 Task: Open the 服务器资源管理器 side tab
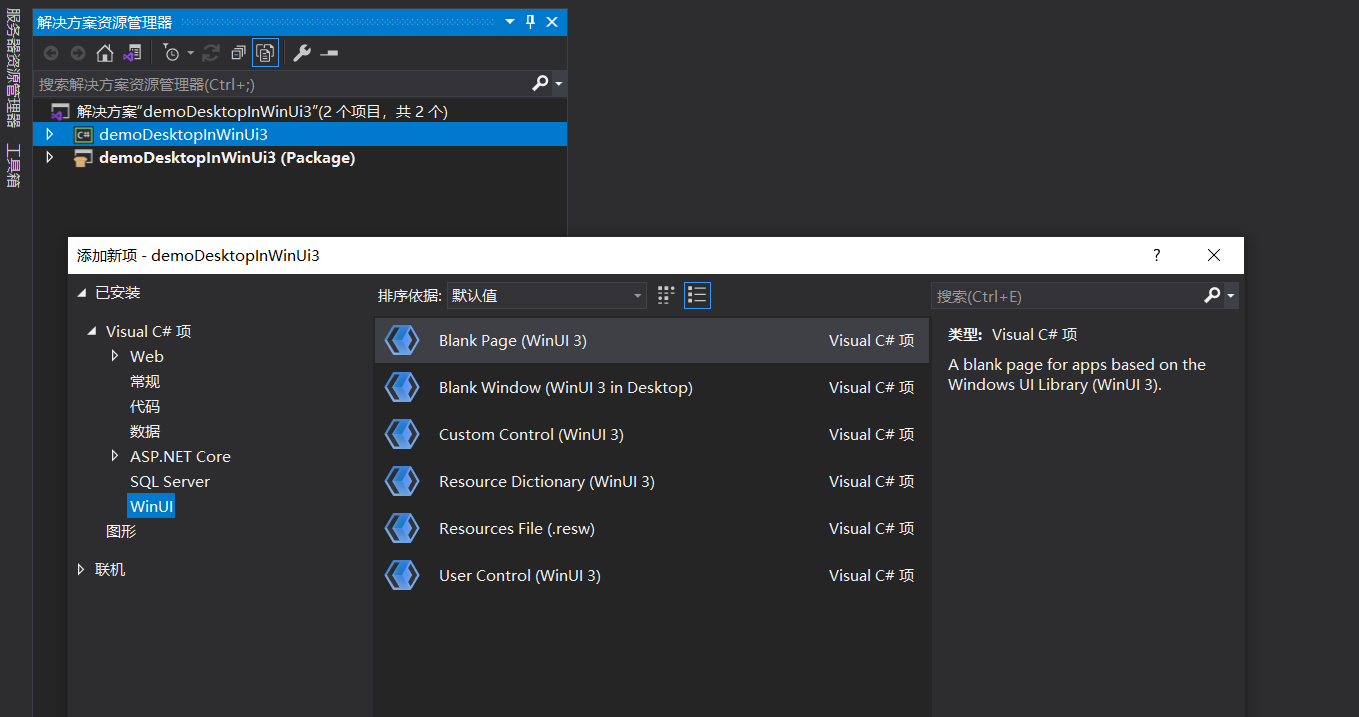(x=14, y=68)
